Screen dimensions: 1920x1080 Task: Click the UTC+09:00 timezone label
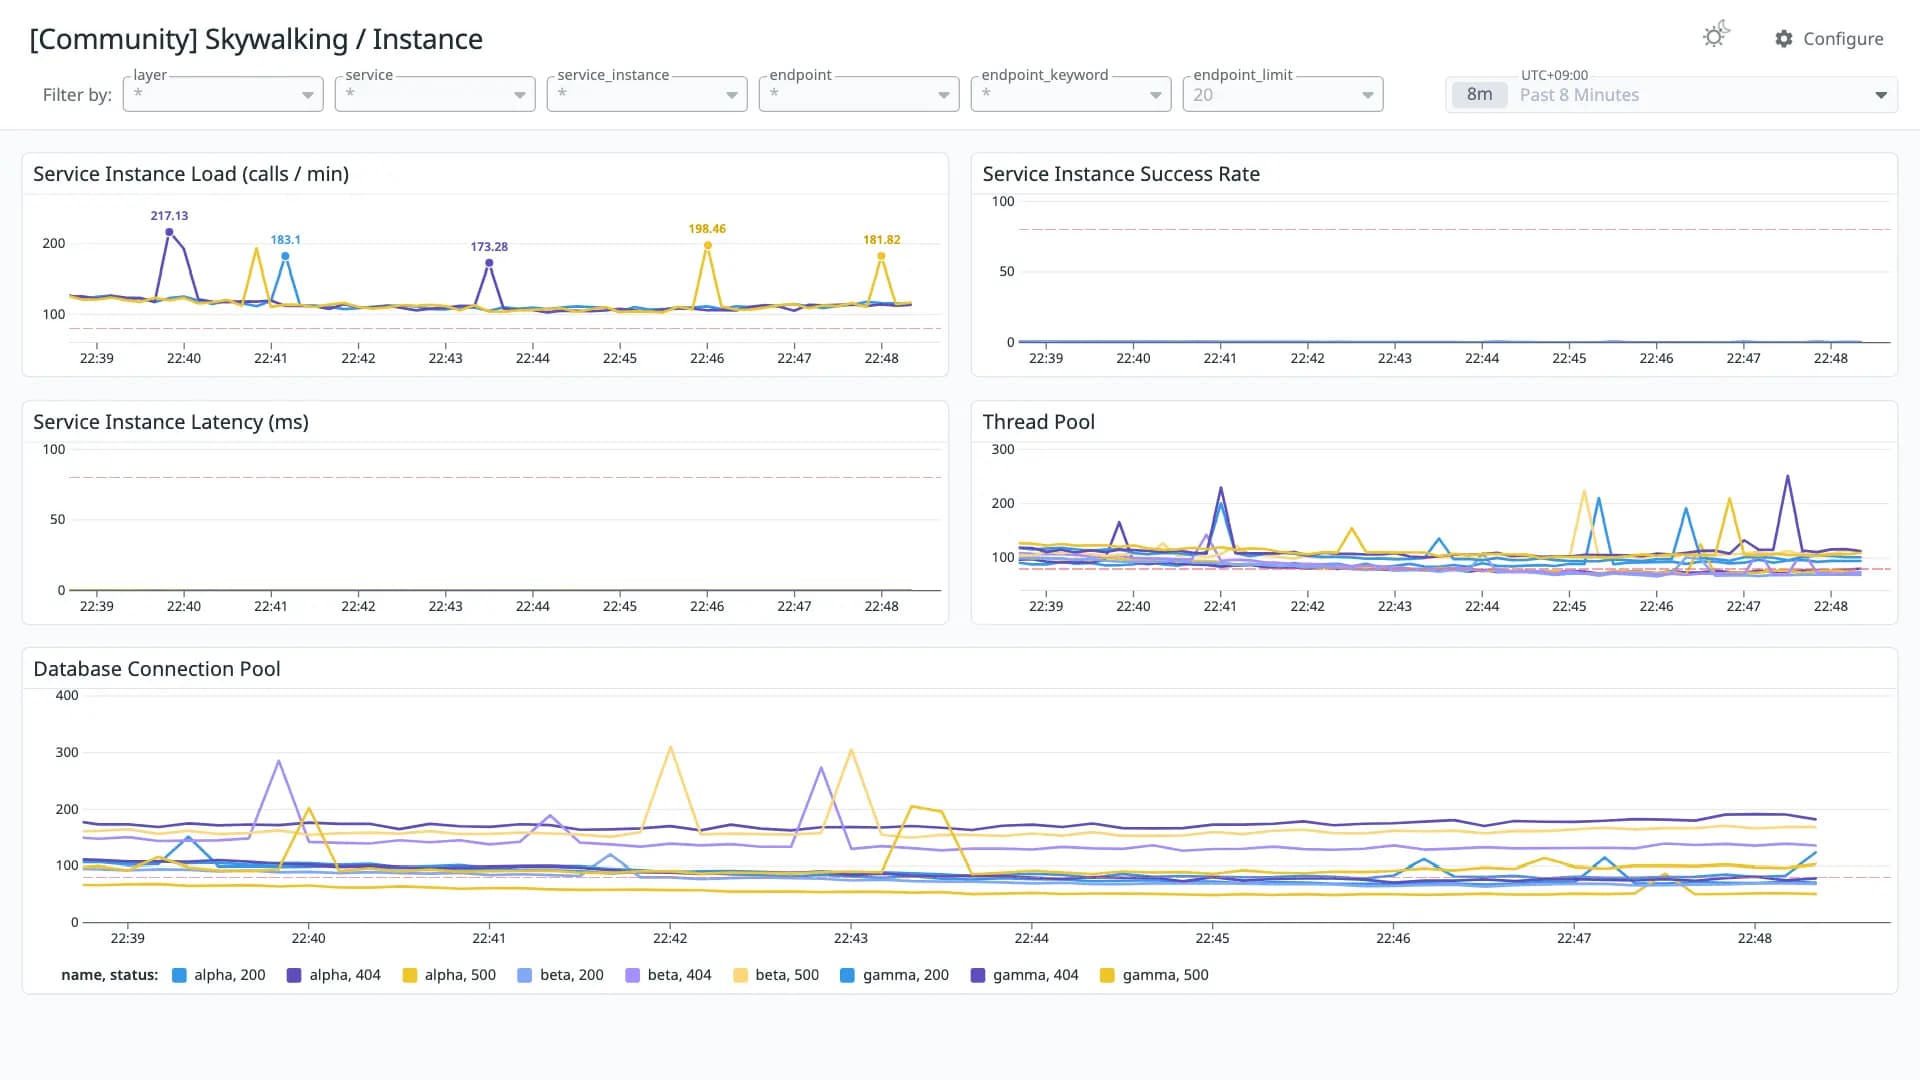click(x=1554, y=75)
